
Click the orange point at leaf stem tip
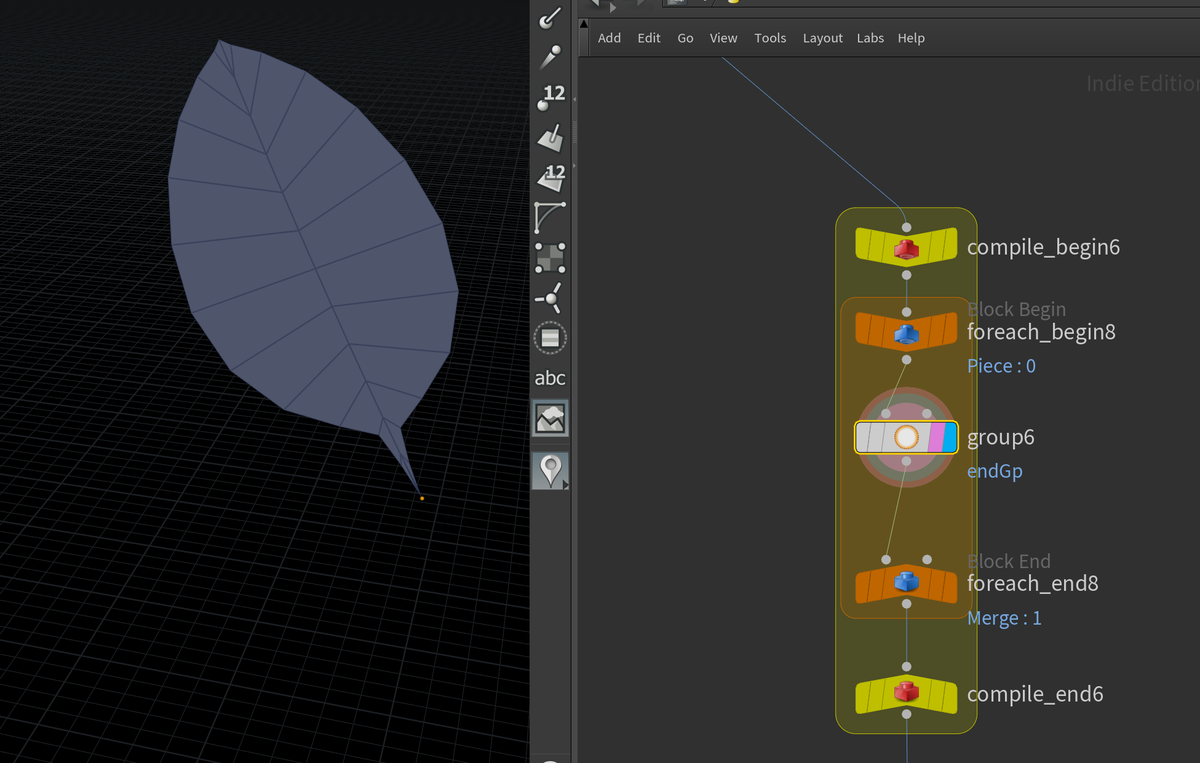coord(422,498)
